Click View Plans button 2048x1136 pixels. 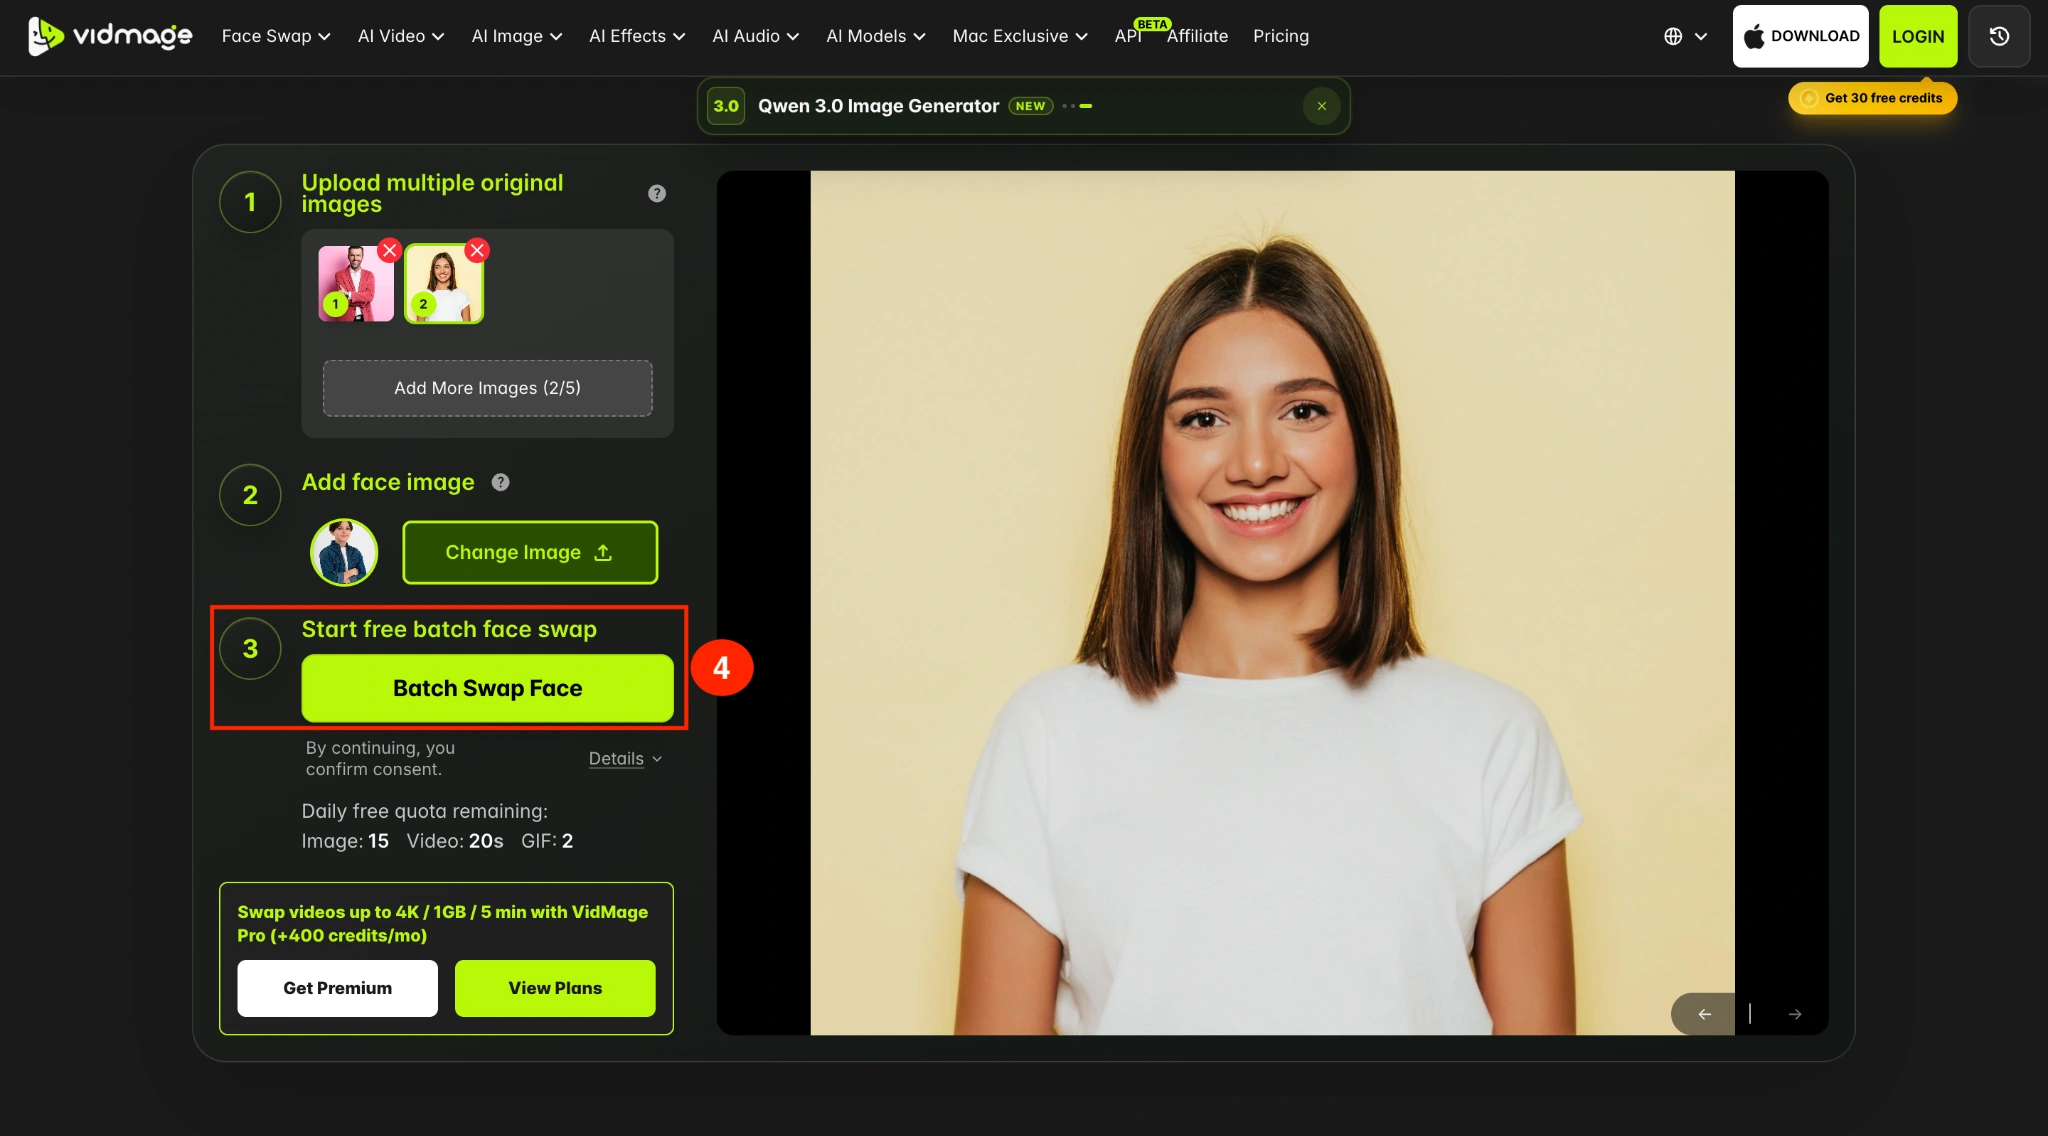click(555, 988)
